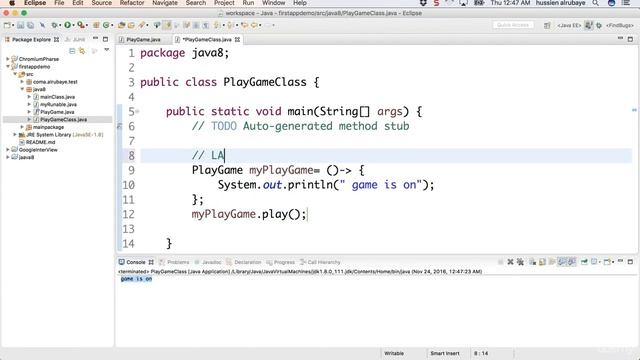Remove launch using console X icon
The image size is (640, 360).
[510, 262]
